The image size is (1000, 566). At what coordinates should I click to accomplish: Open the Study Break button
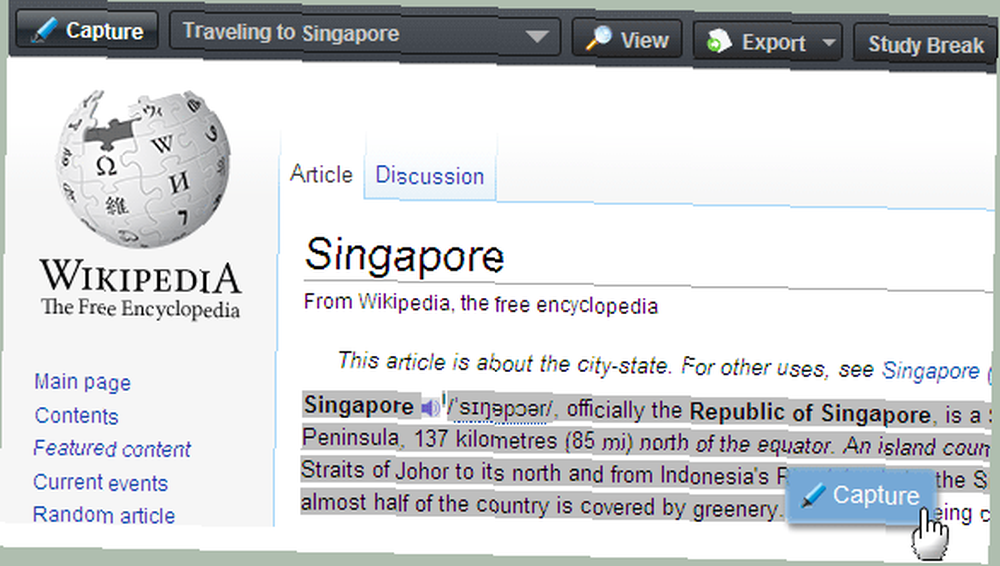(925, 45)
